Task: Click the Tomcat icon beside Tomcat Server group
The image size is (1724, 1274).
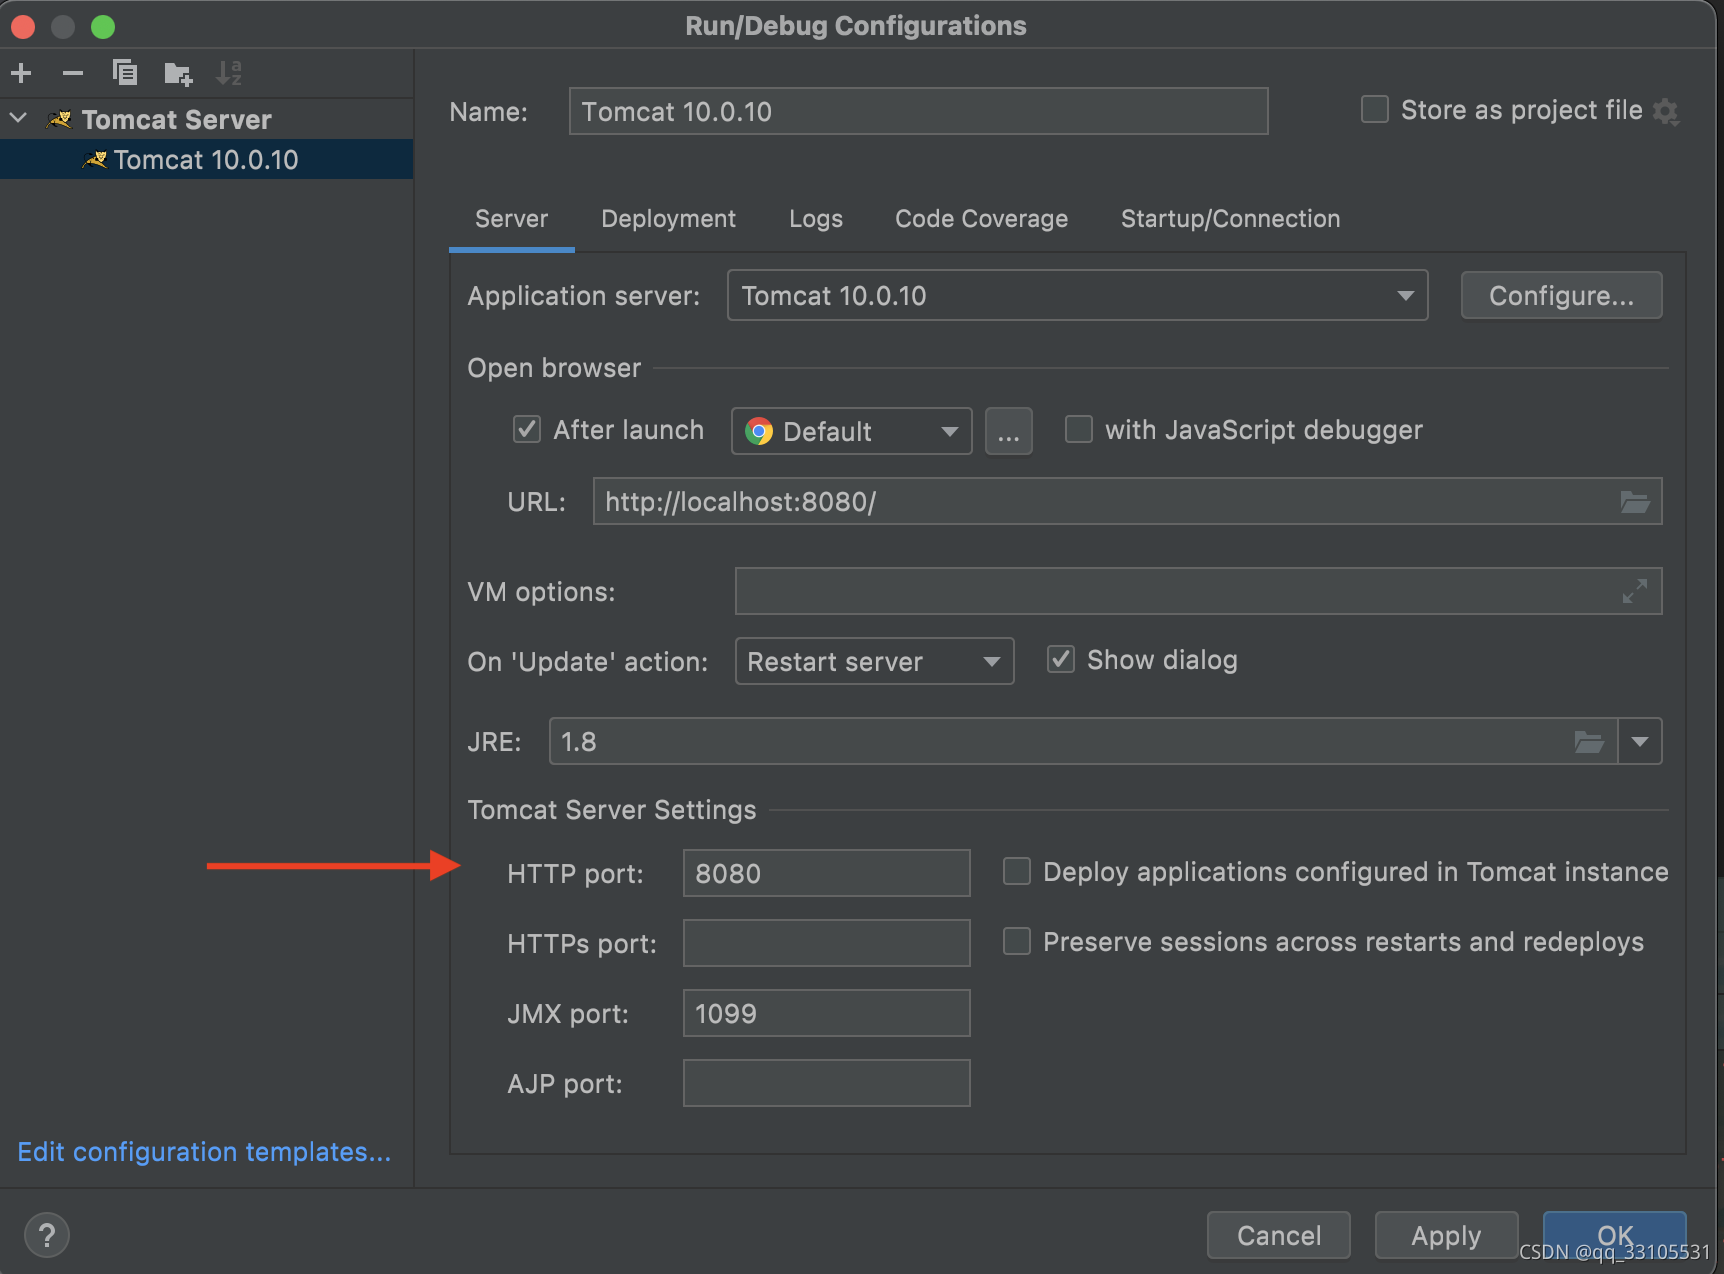Action: click(60, 119)
